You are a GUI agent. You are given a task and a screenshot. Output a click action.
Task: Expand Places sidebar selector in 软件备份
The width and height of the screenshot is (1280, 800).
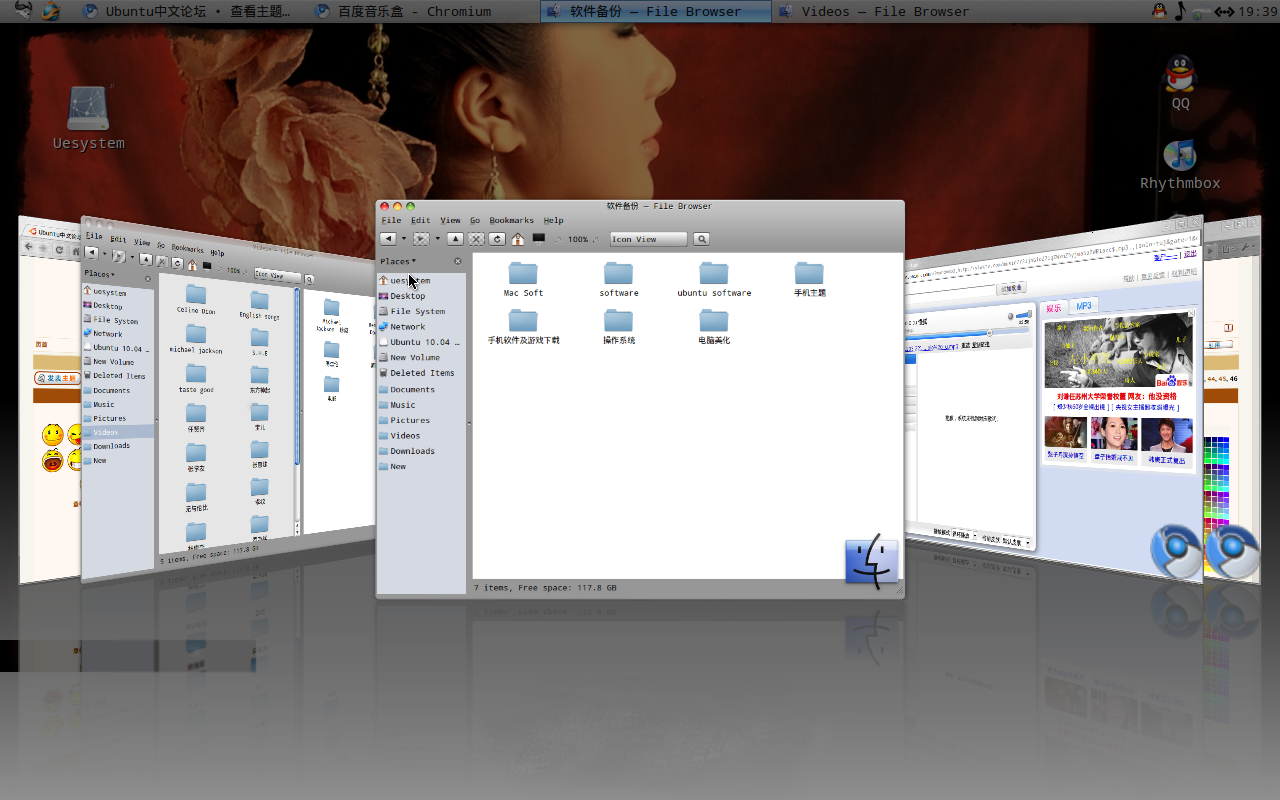point(398,261)
